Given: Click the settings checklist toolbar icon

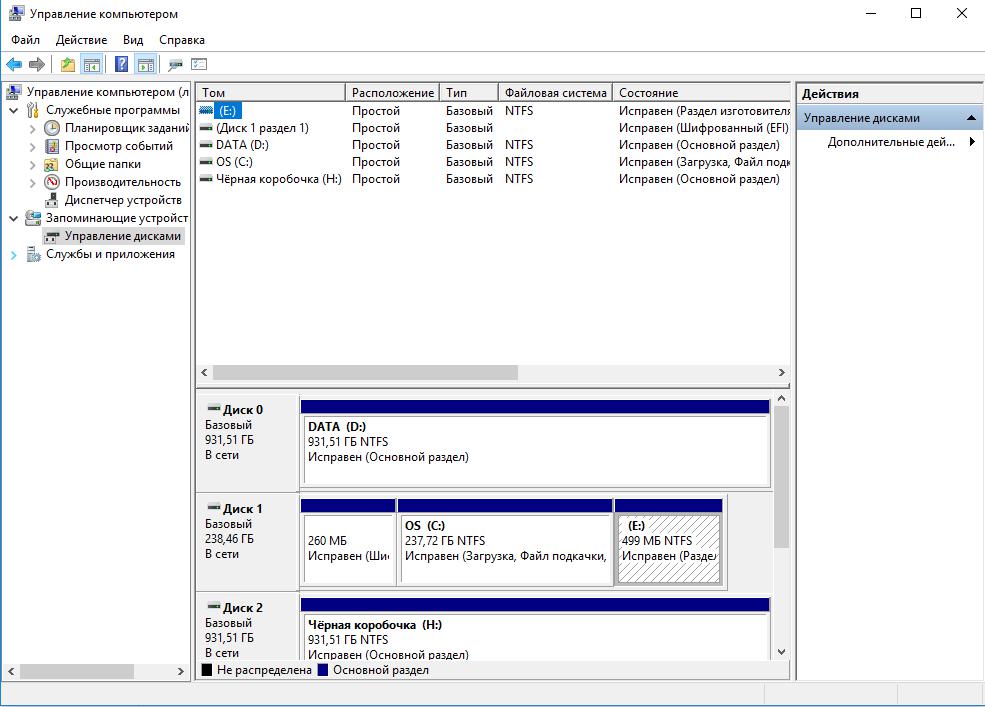Looking at the screenshot, I should point(199,64).
